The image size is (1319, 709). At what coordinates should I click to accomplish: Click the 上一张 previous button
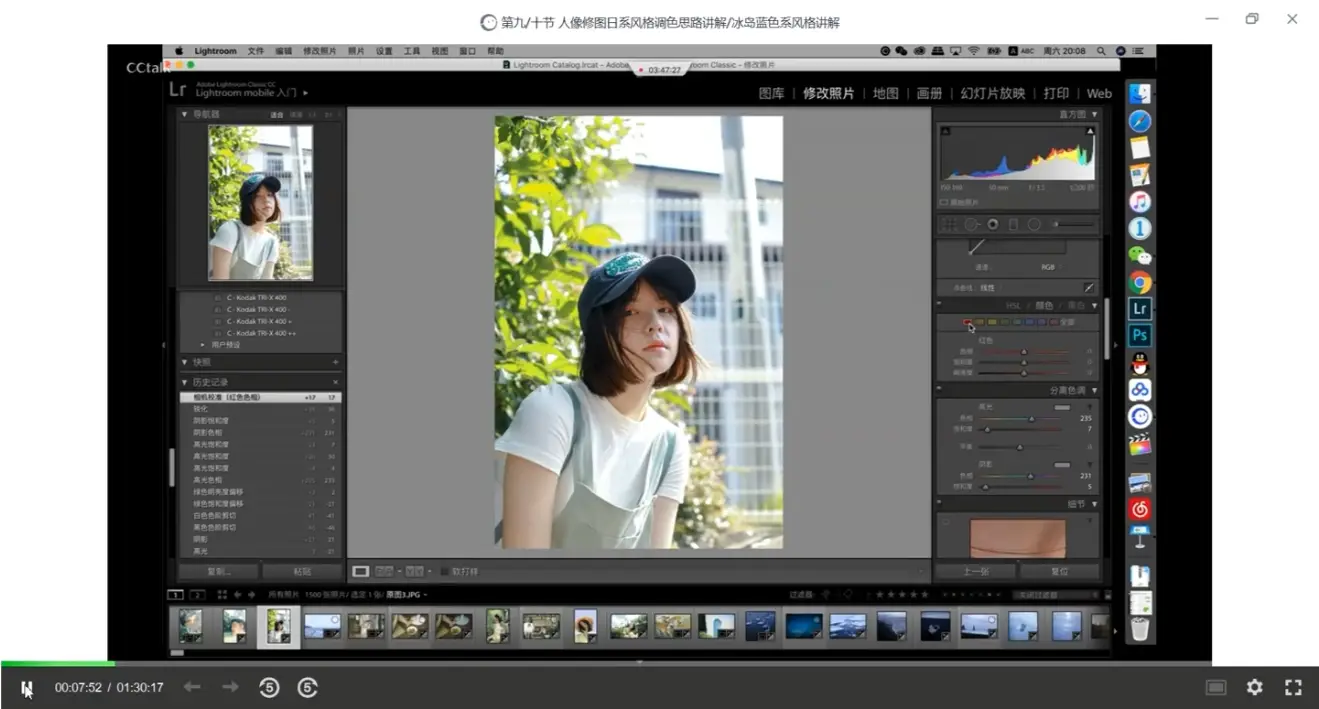click(975, 572)
